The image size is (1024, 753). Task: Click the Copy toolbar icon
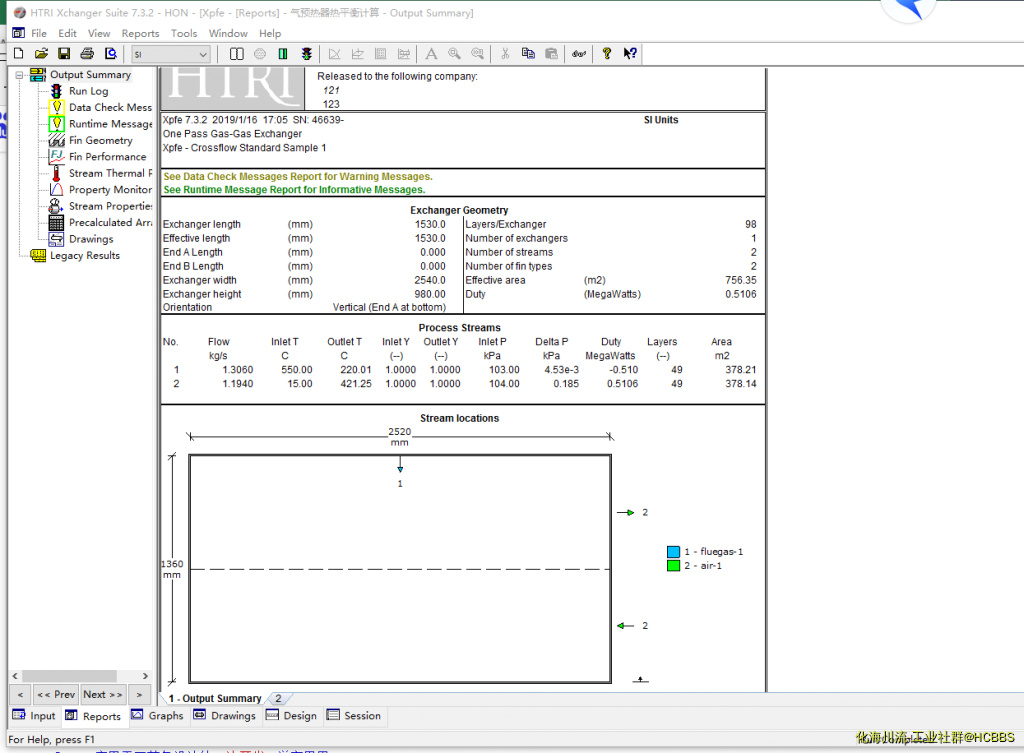point(528,54)
